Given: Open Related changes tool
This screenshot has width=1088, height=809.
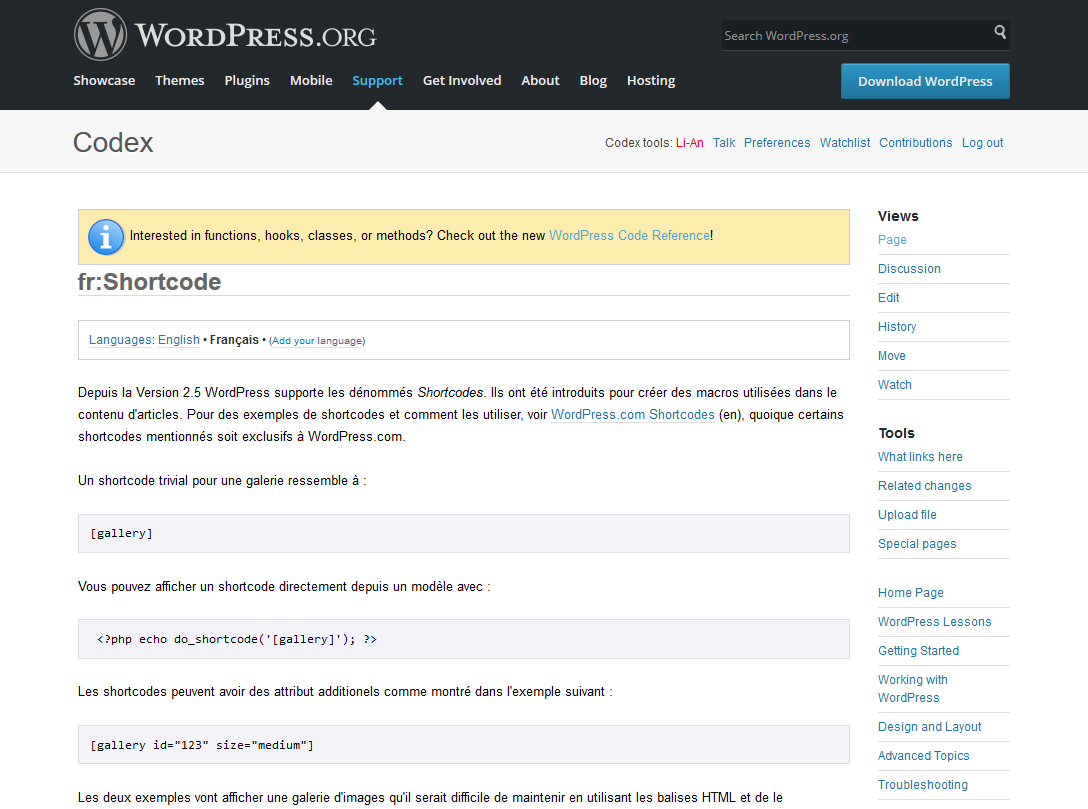Looking at the screenshot, I should pos(924,486).
